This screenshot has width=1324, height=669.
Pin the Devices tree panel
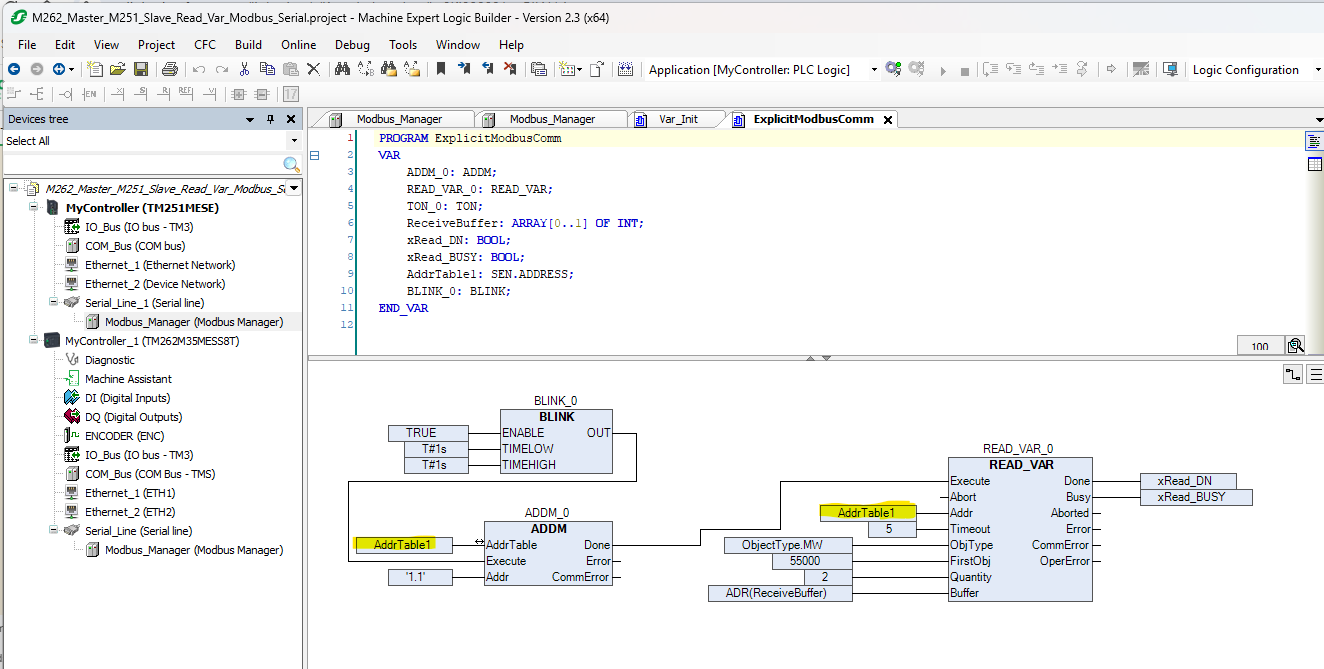tap(270, 119)
